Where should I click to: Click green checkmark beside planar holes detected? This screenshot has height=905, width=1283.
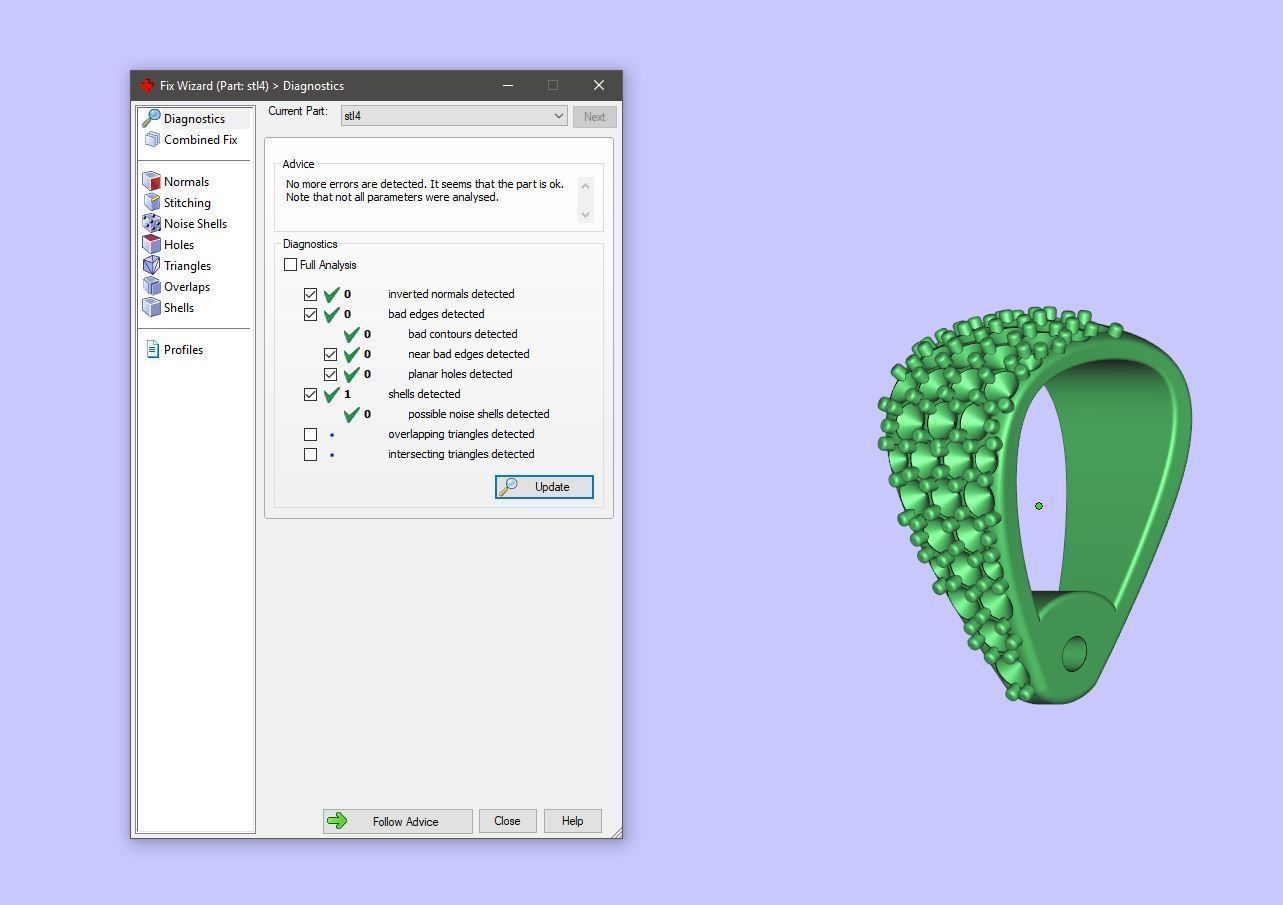click(352, 374)
